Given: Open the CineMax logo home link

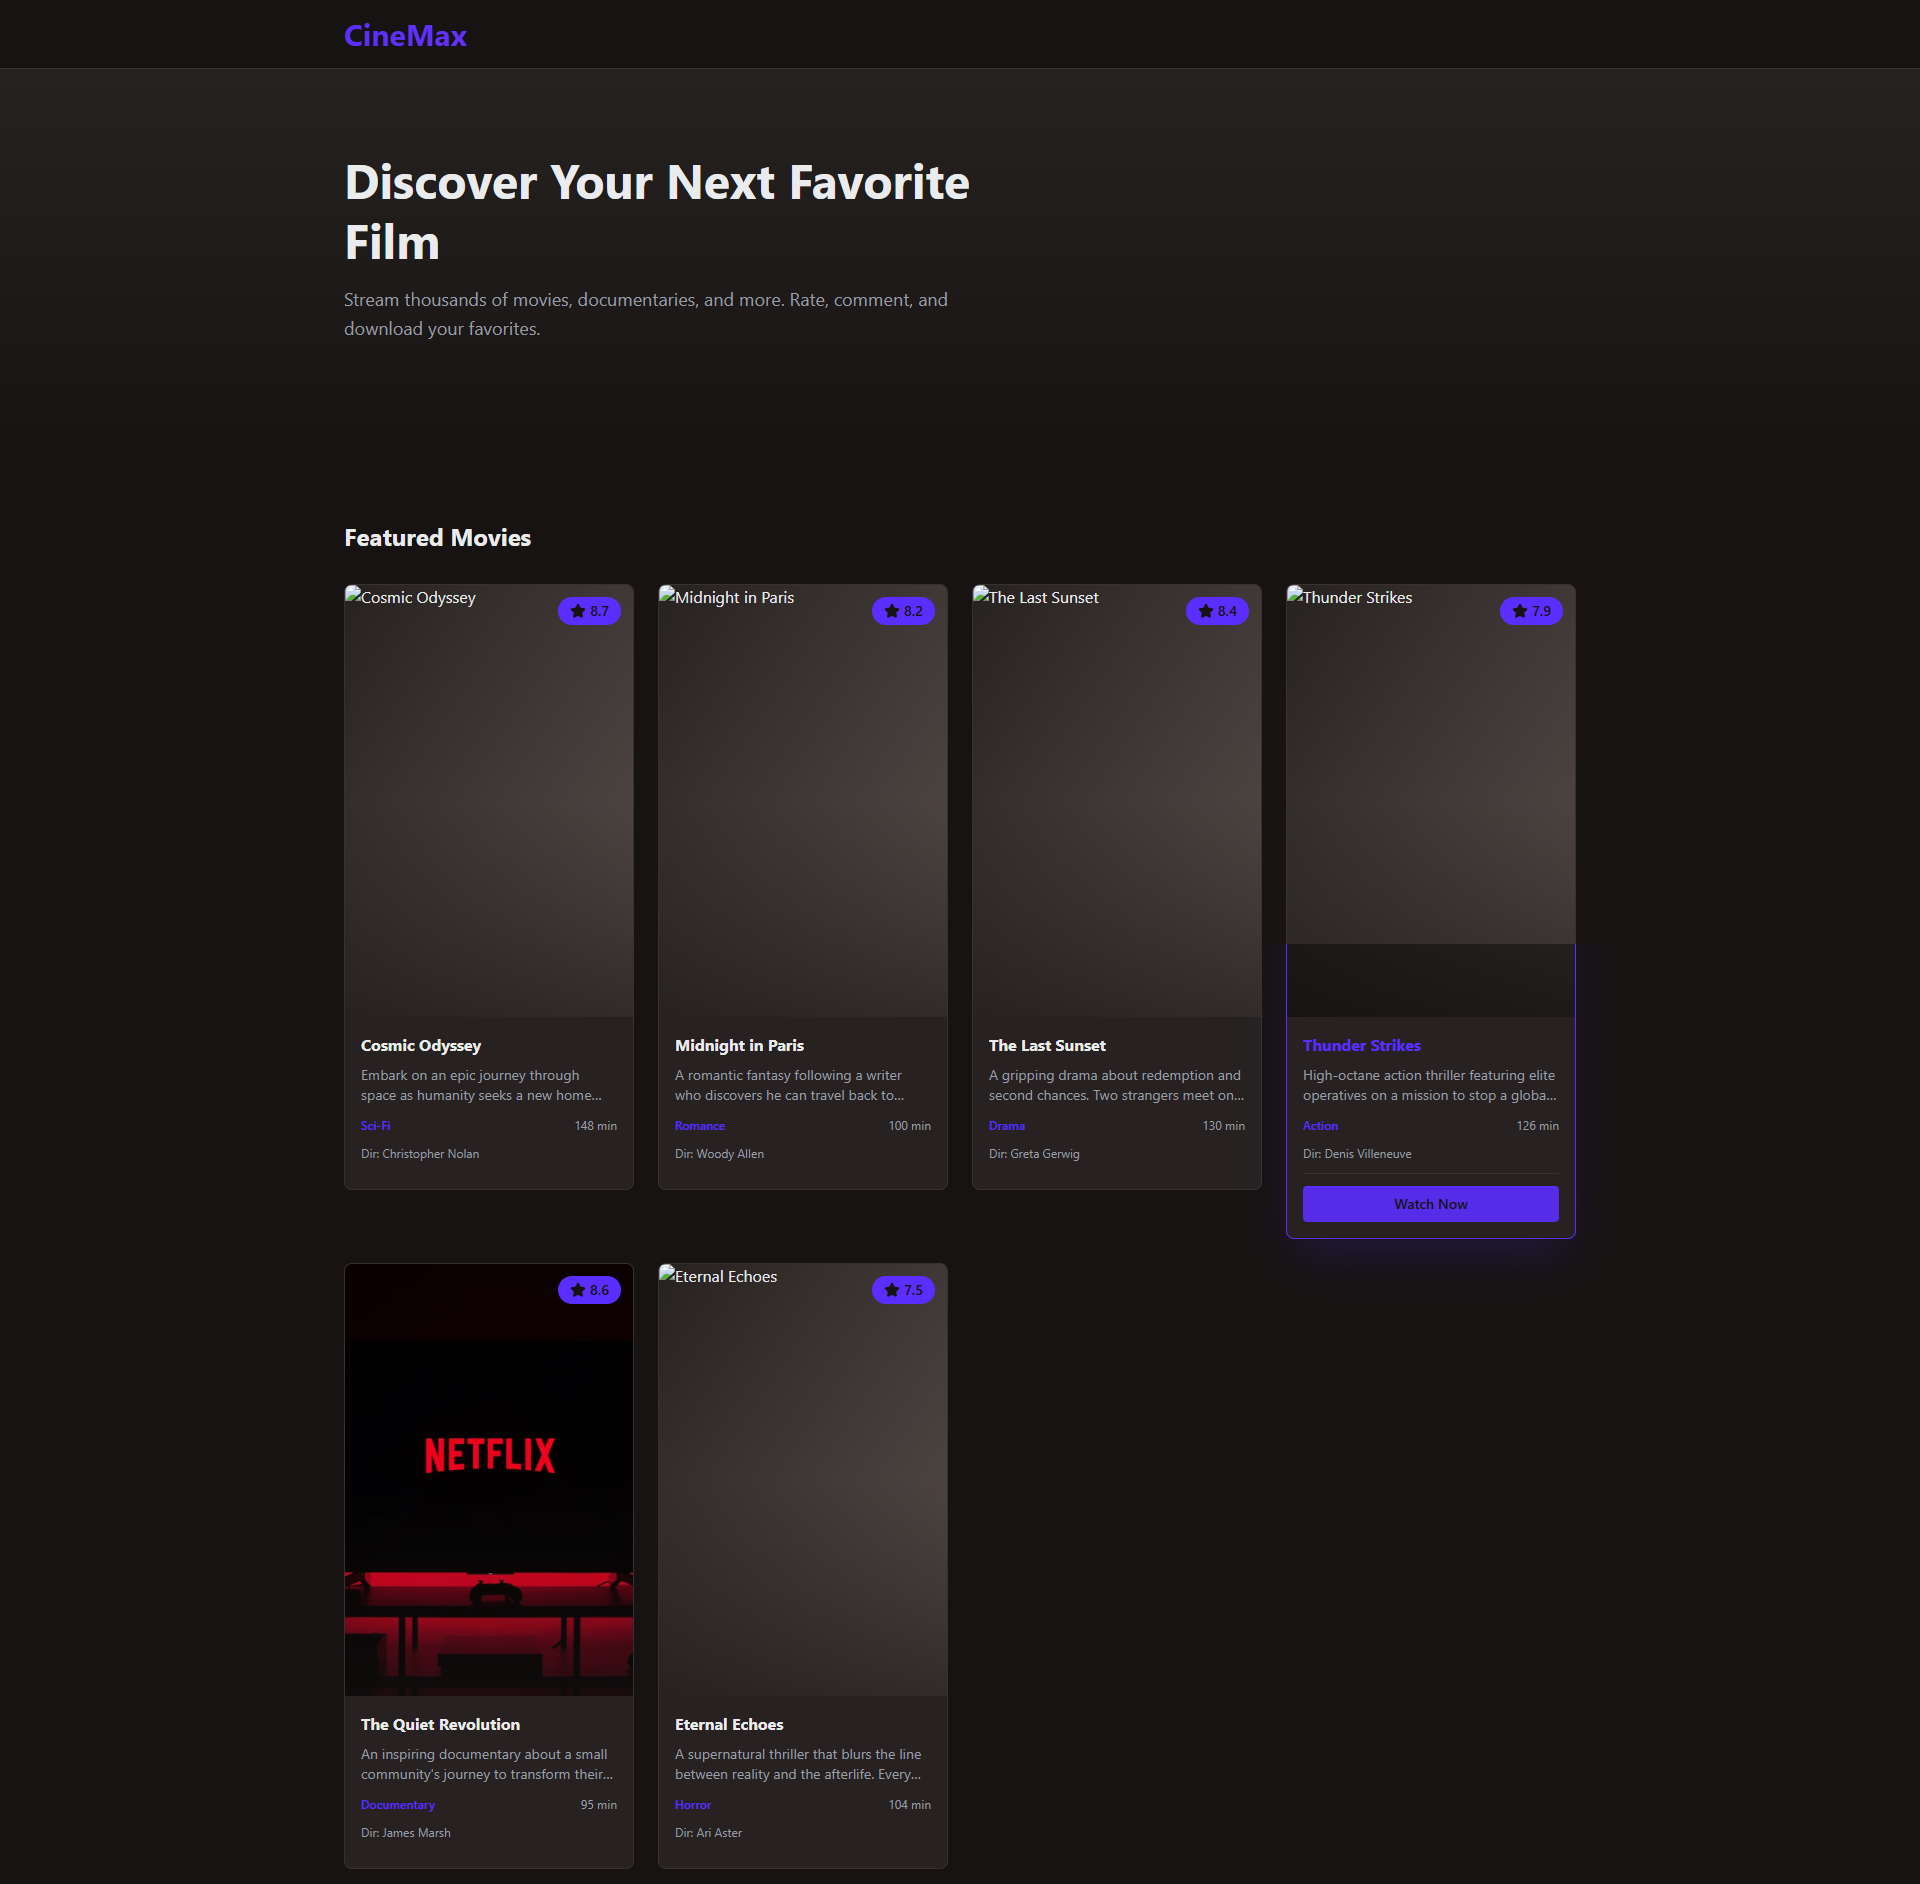Looking at the screenshot, I should [405, 36].
